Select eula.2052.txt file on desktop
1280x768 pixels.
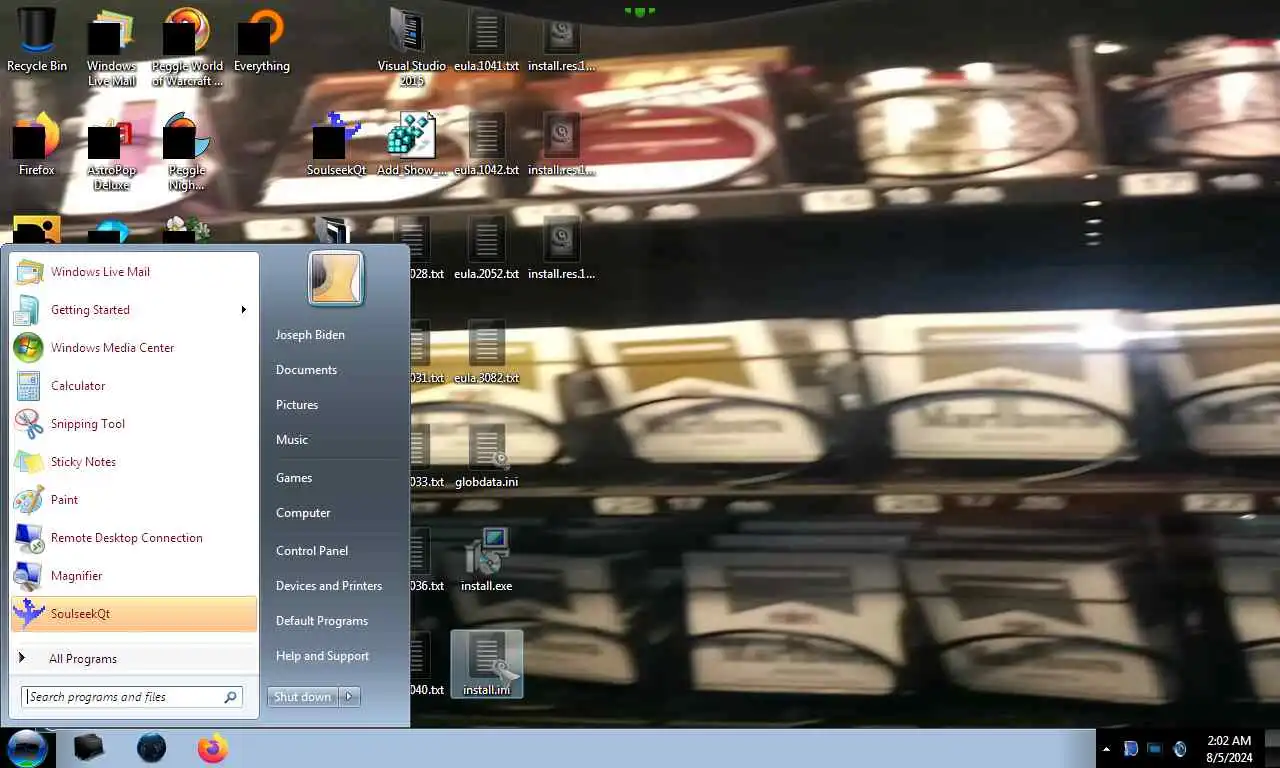[486, 249]
